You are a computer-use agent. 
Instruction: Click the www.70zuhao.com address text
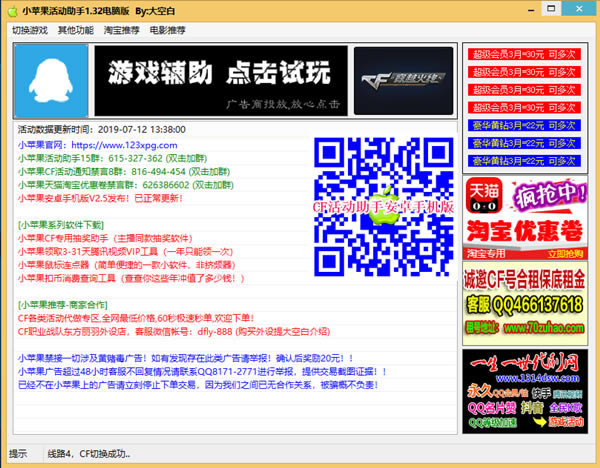click(x=544, y=328)
